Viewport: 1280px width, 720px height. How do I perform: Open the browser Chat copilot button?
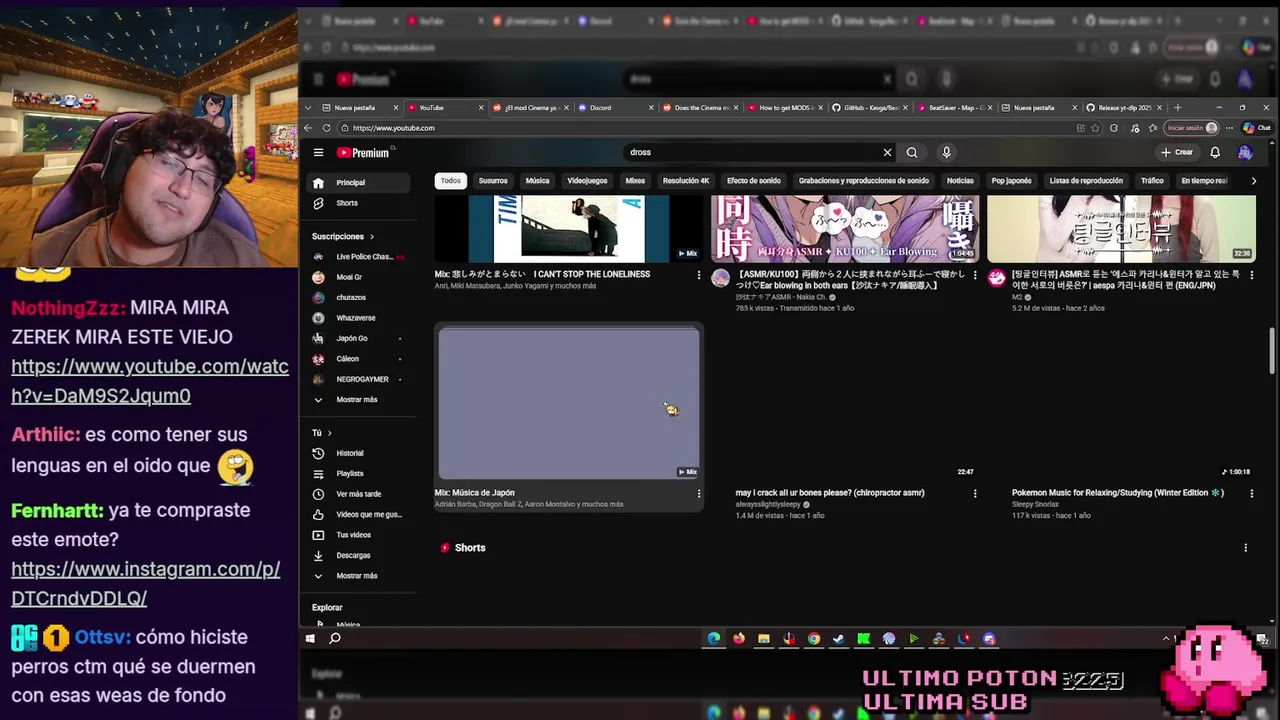coord(1256,128)
